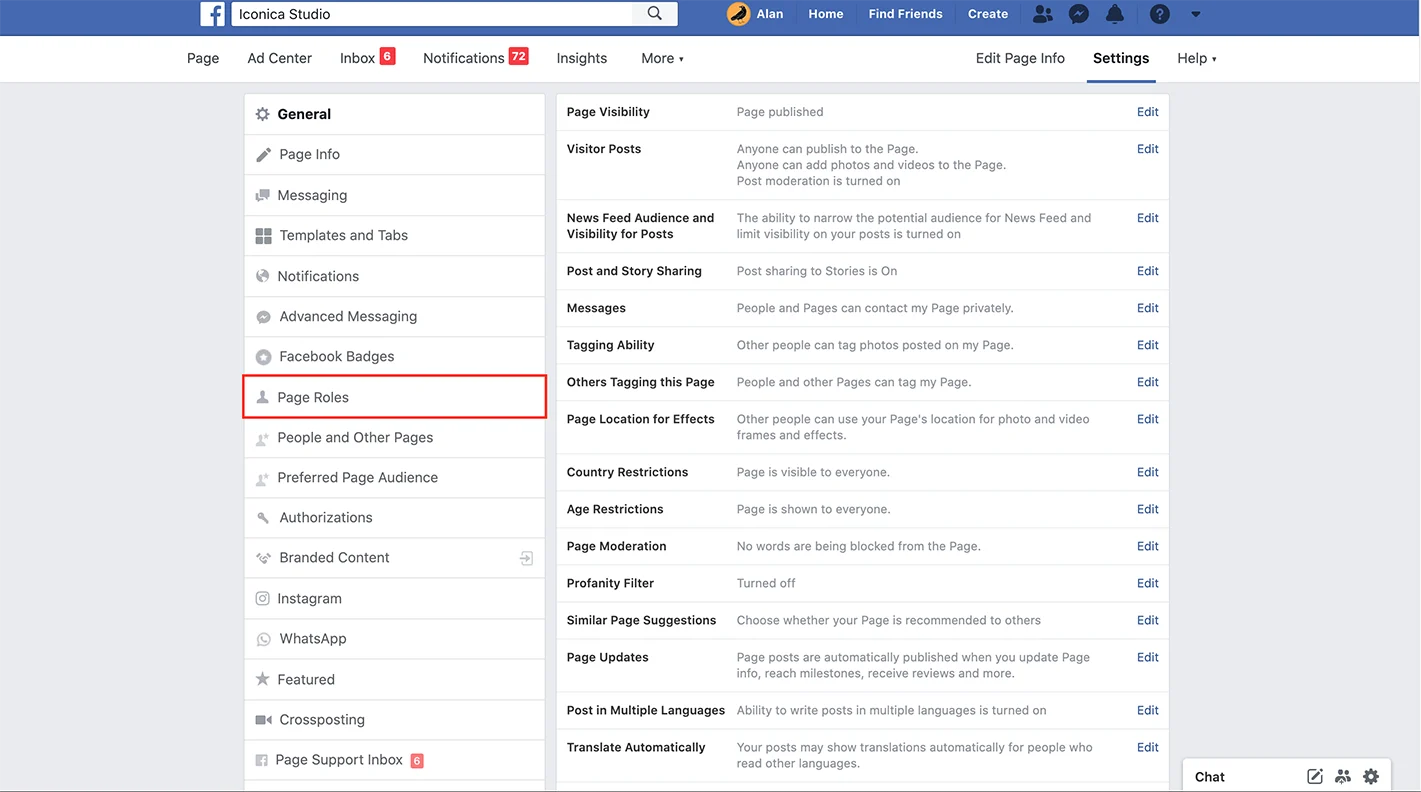Viewport: 1421px width, 792px height.
Task: Click the icon beside People and Other Pages
Action: 263,438
